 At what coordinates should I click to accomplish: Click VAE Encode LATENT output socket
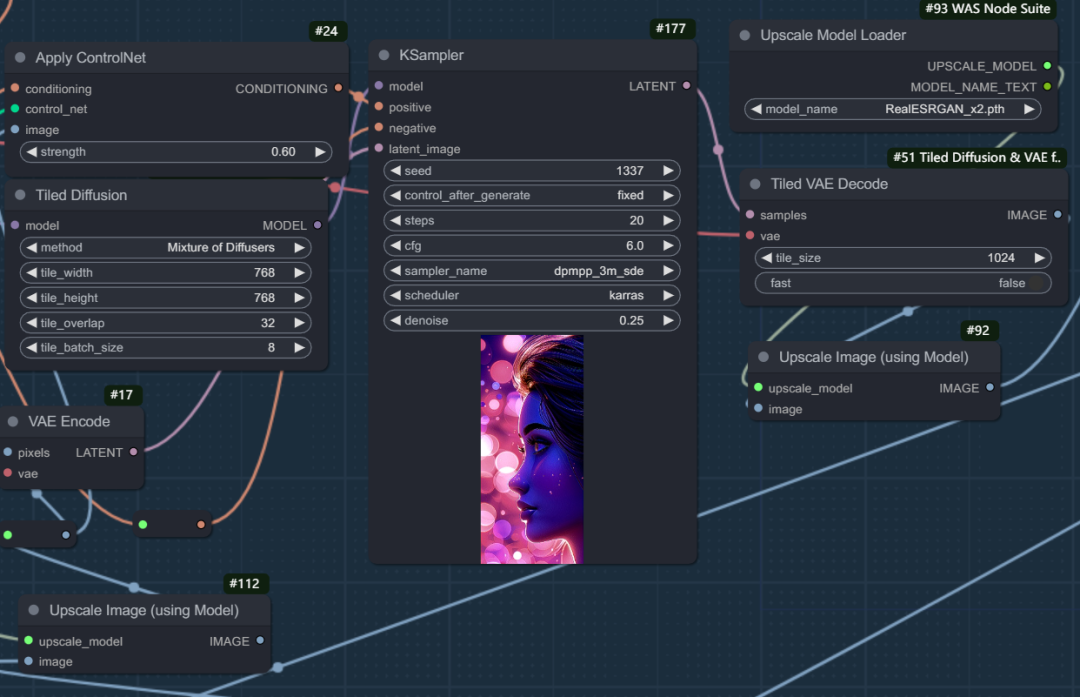pyautogui.click(x=134, y=452)
